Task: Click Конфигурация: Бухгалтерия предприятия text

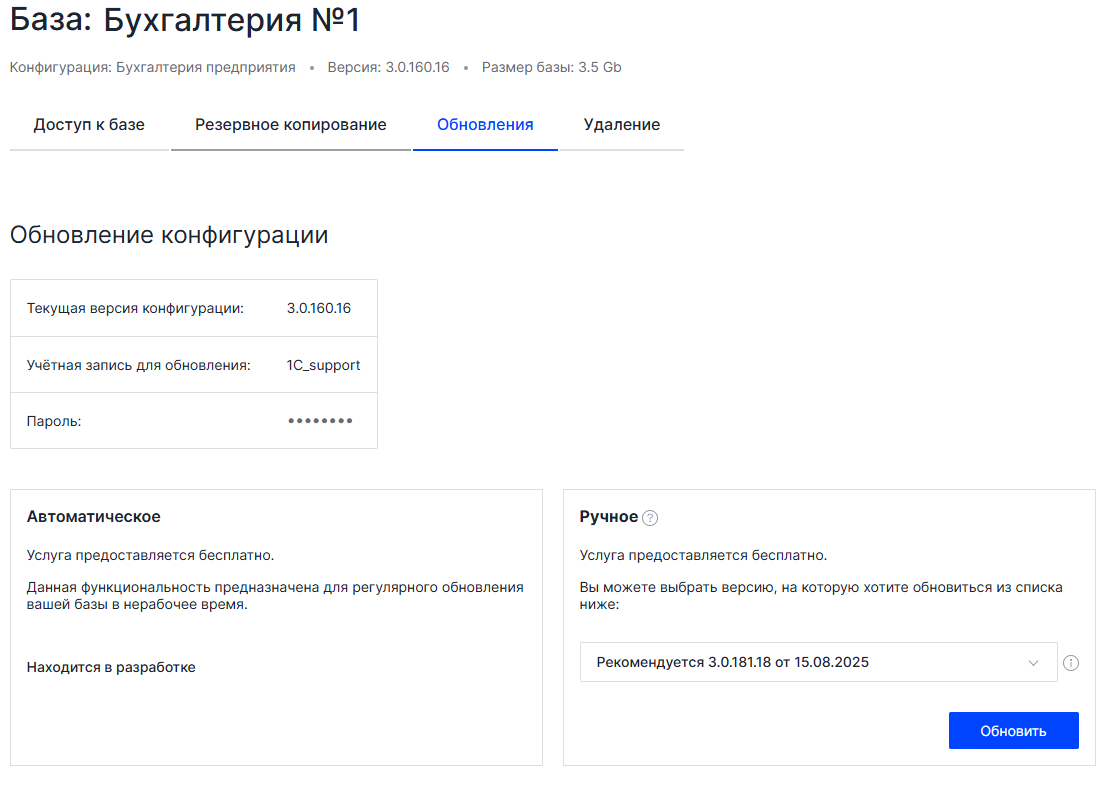Action: point(152,67)
